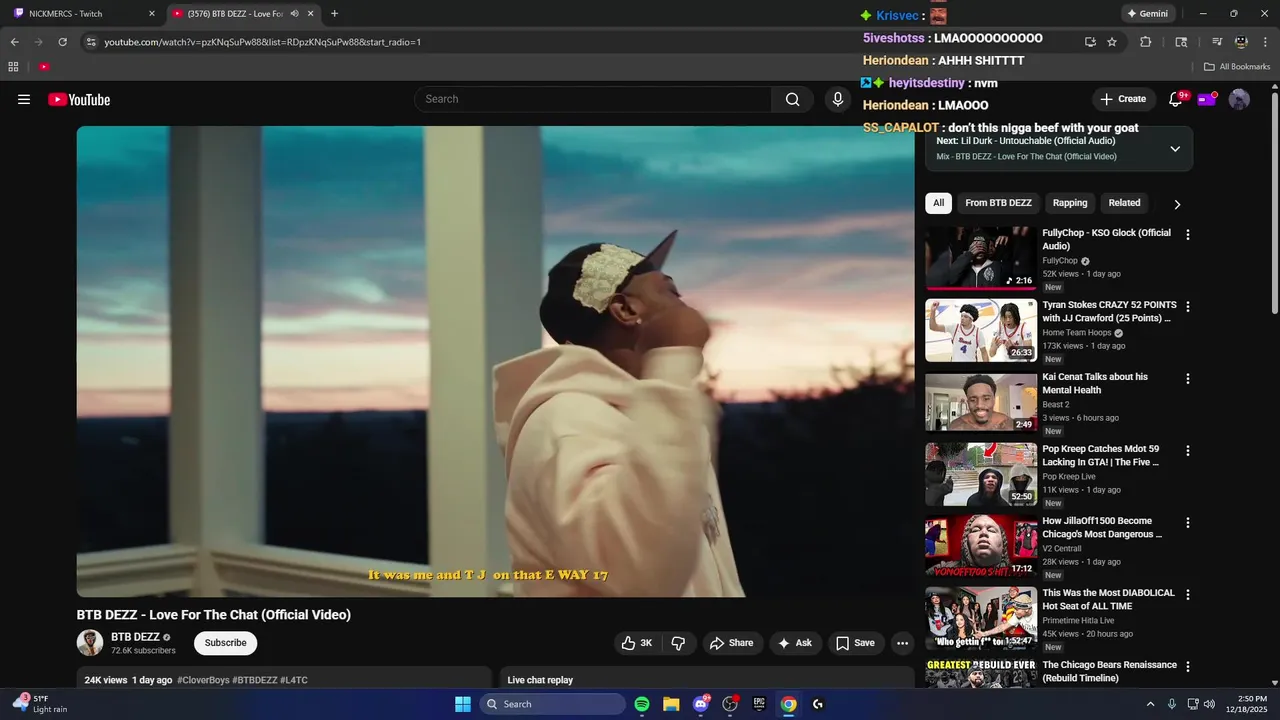Click the Ask button
The width and height of the screenshot is (1280, 720).
click(x=795, y=643)
